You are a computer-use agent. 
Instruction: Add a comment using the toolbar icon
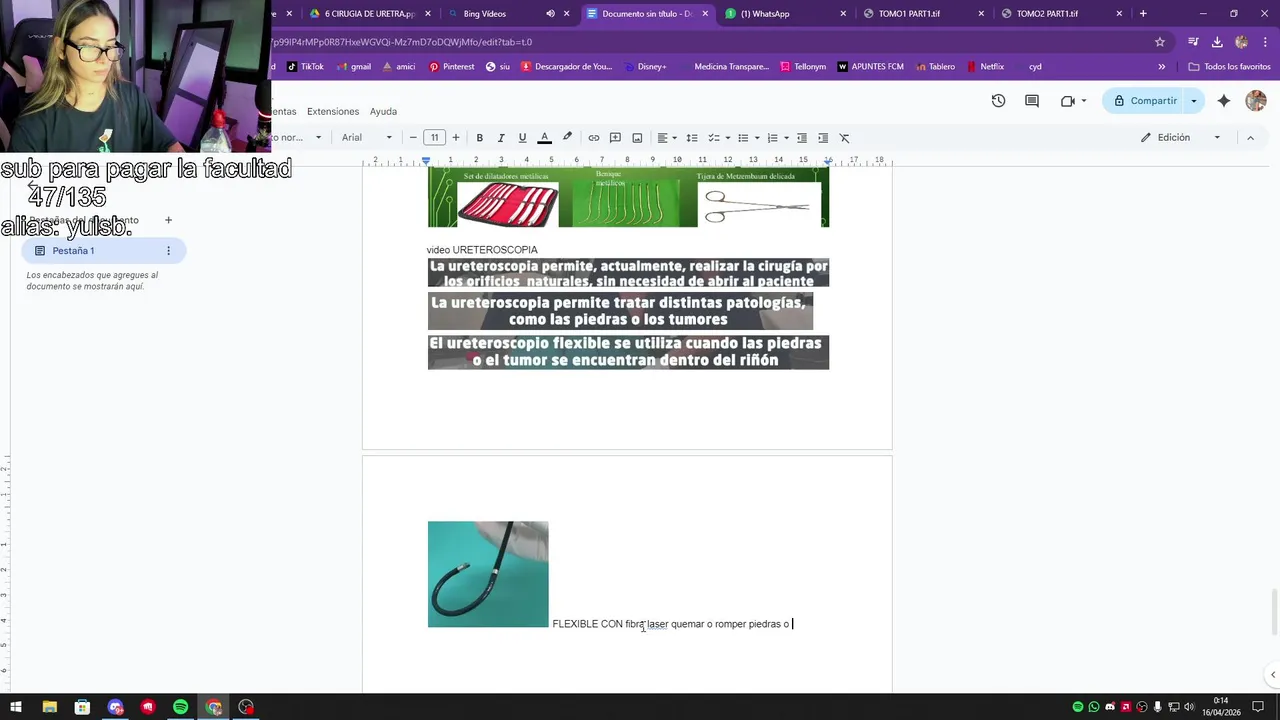click(615, 138)
